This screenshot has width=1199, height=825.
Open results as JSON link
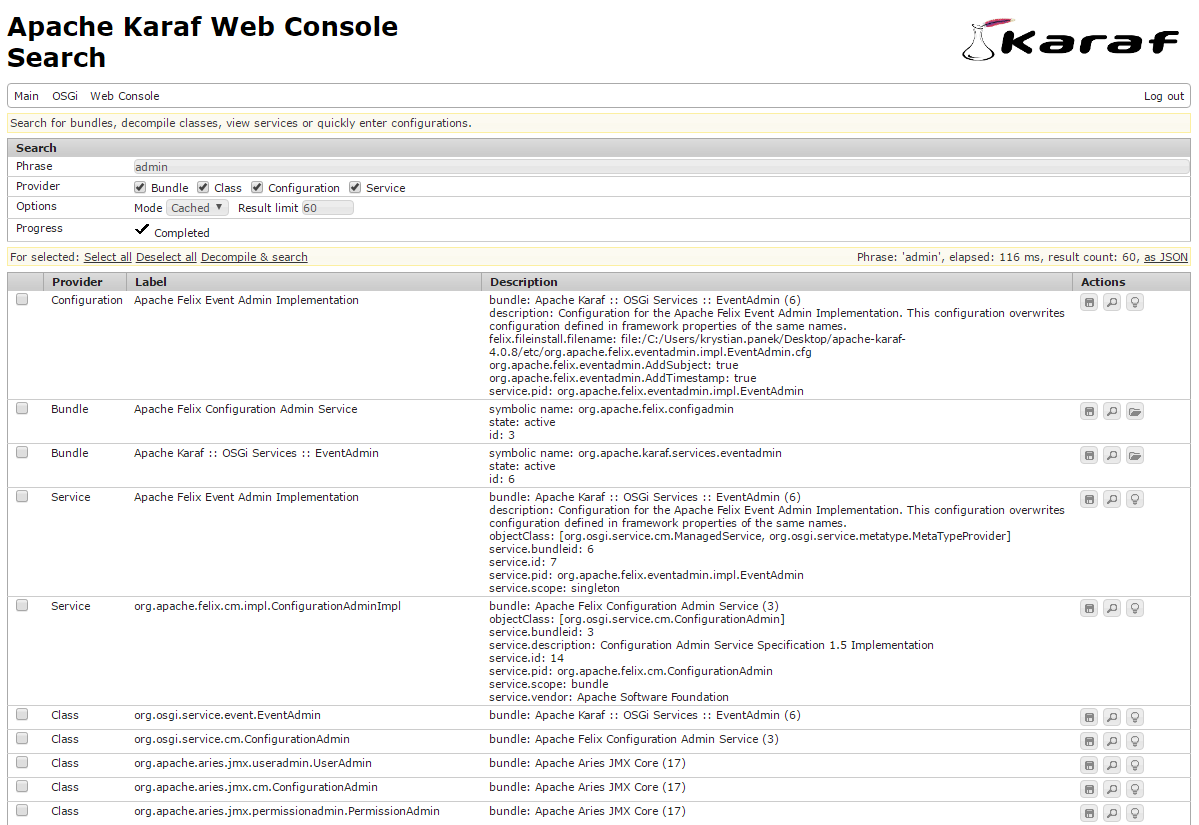click(x=1166, y=258)
